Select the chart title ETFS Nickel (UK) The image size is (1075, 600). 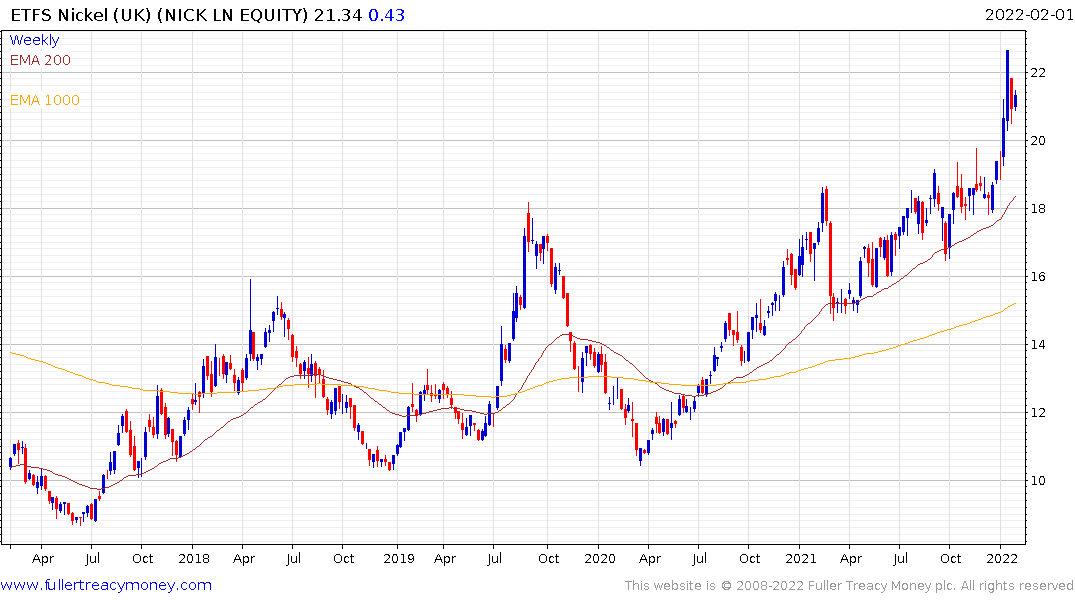81,15
